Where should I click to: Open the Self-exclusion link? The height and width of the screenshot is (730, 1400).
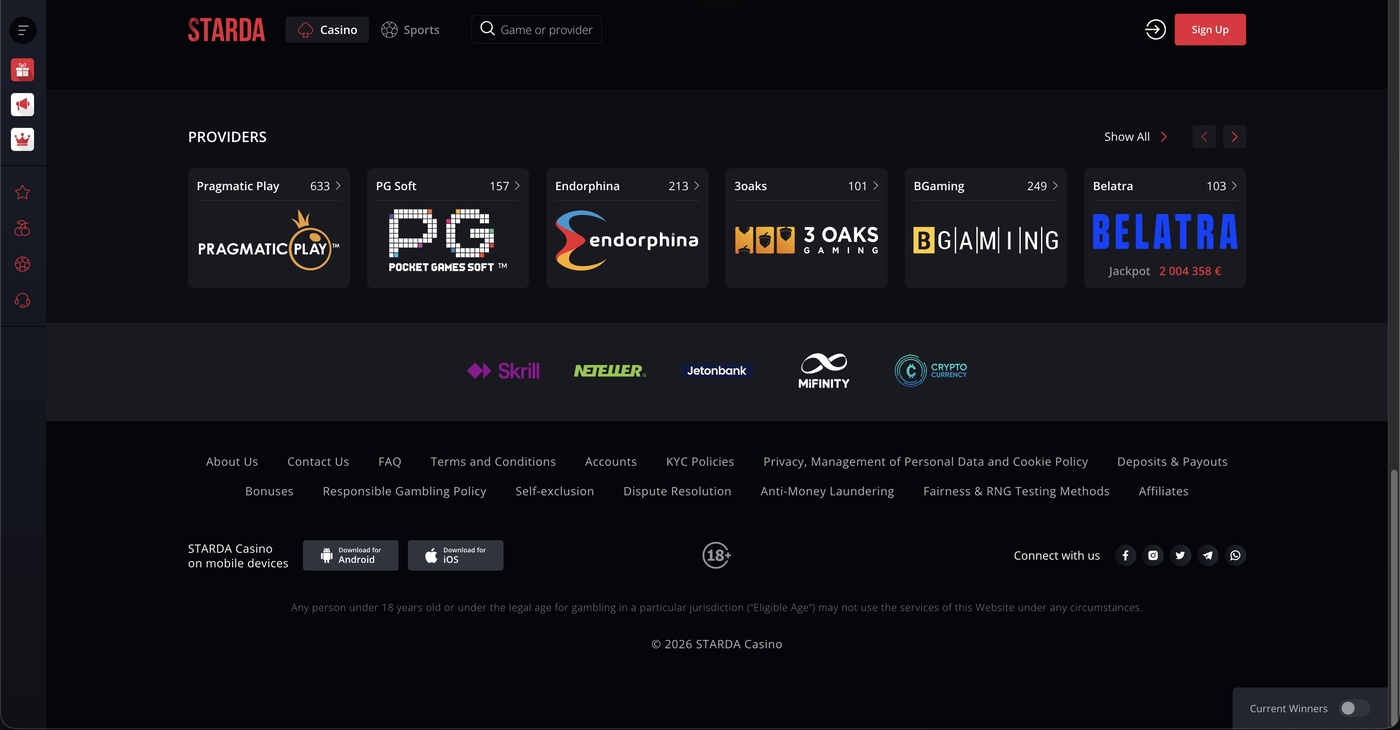(x=555, y=492)
